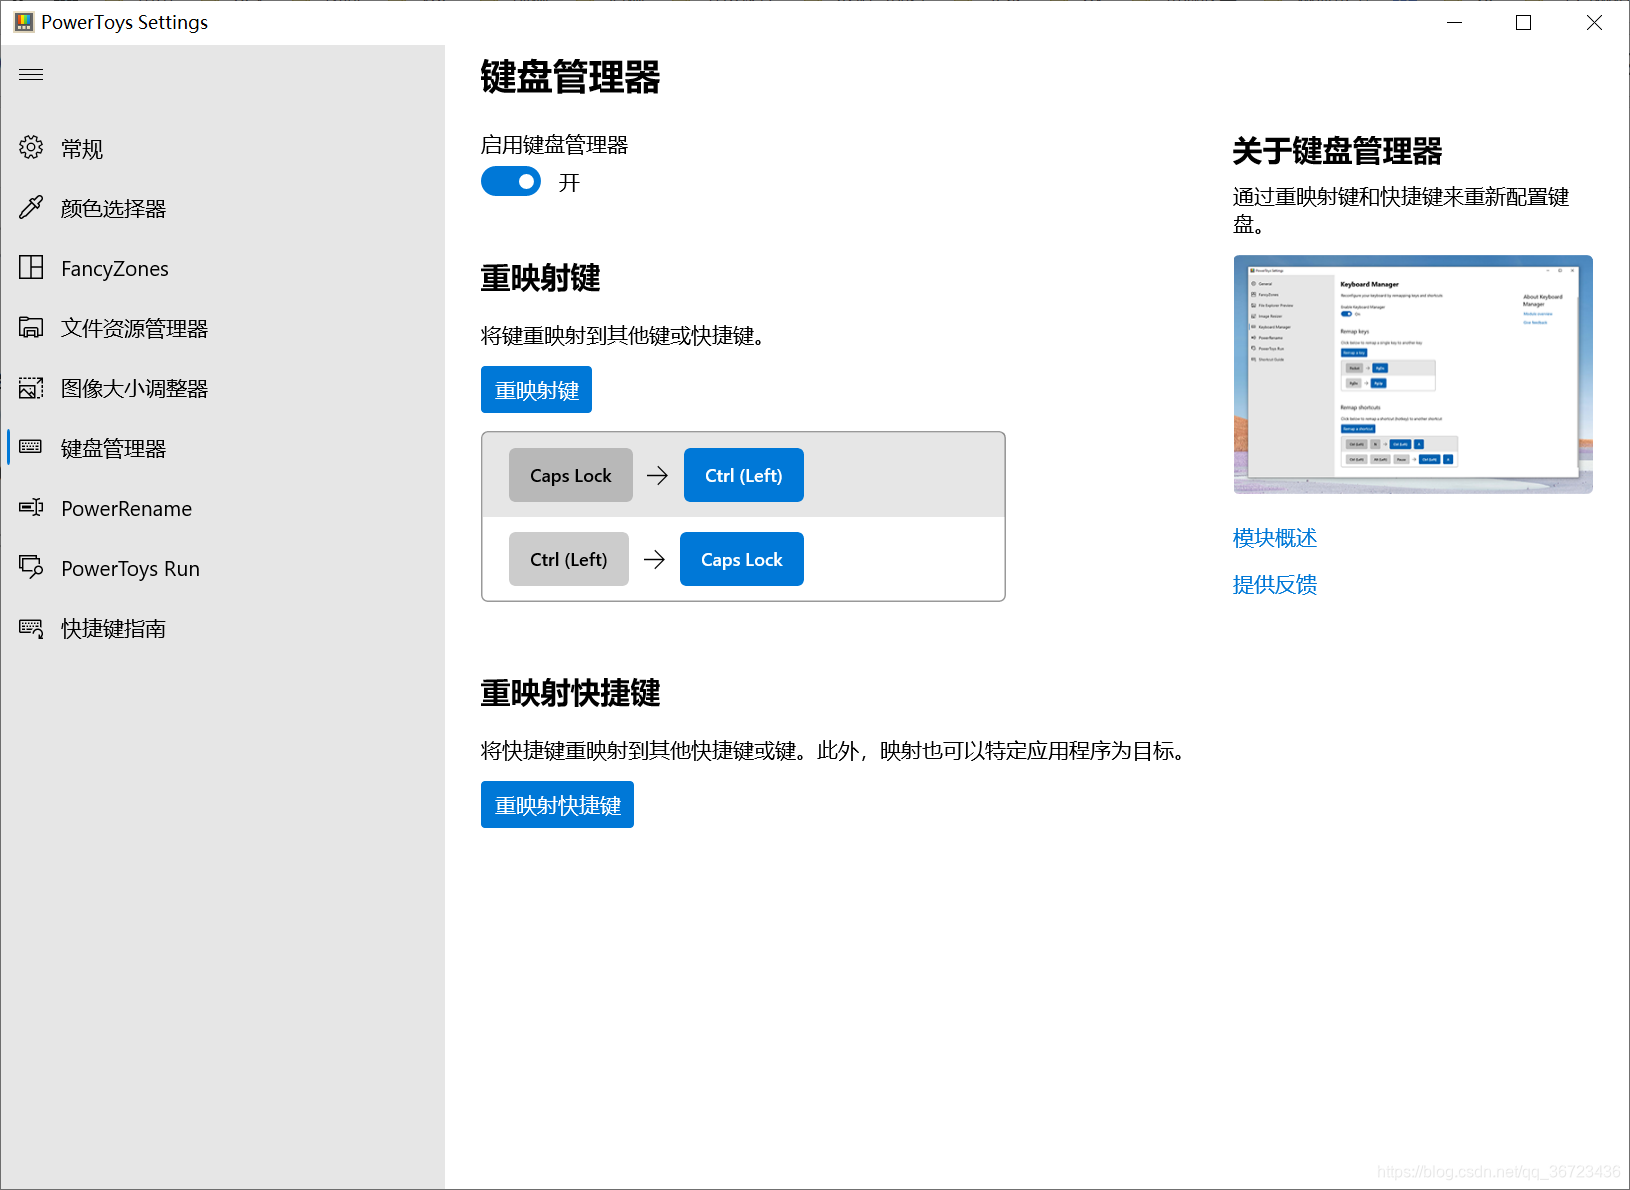Click the Keyboard Manager preview thumbnail
The image size is (1630, 1190).
coord(1413,374)
